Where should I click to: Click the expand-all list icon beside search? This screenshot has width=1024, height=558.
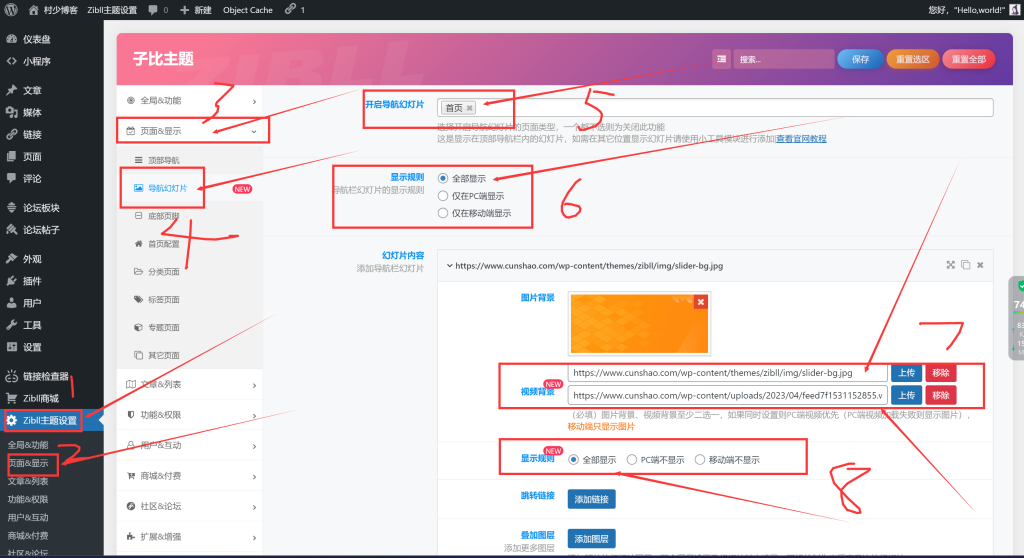722,59
